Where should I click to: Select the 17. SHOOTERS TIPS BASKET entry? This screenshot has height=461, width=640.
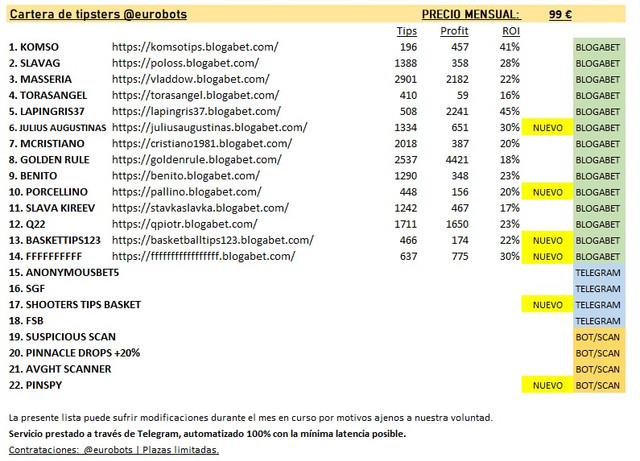(75, 305)
